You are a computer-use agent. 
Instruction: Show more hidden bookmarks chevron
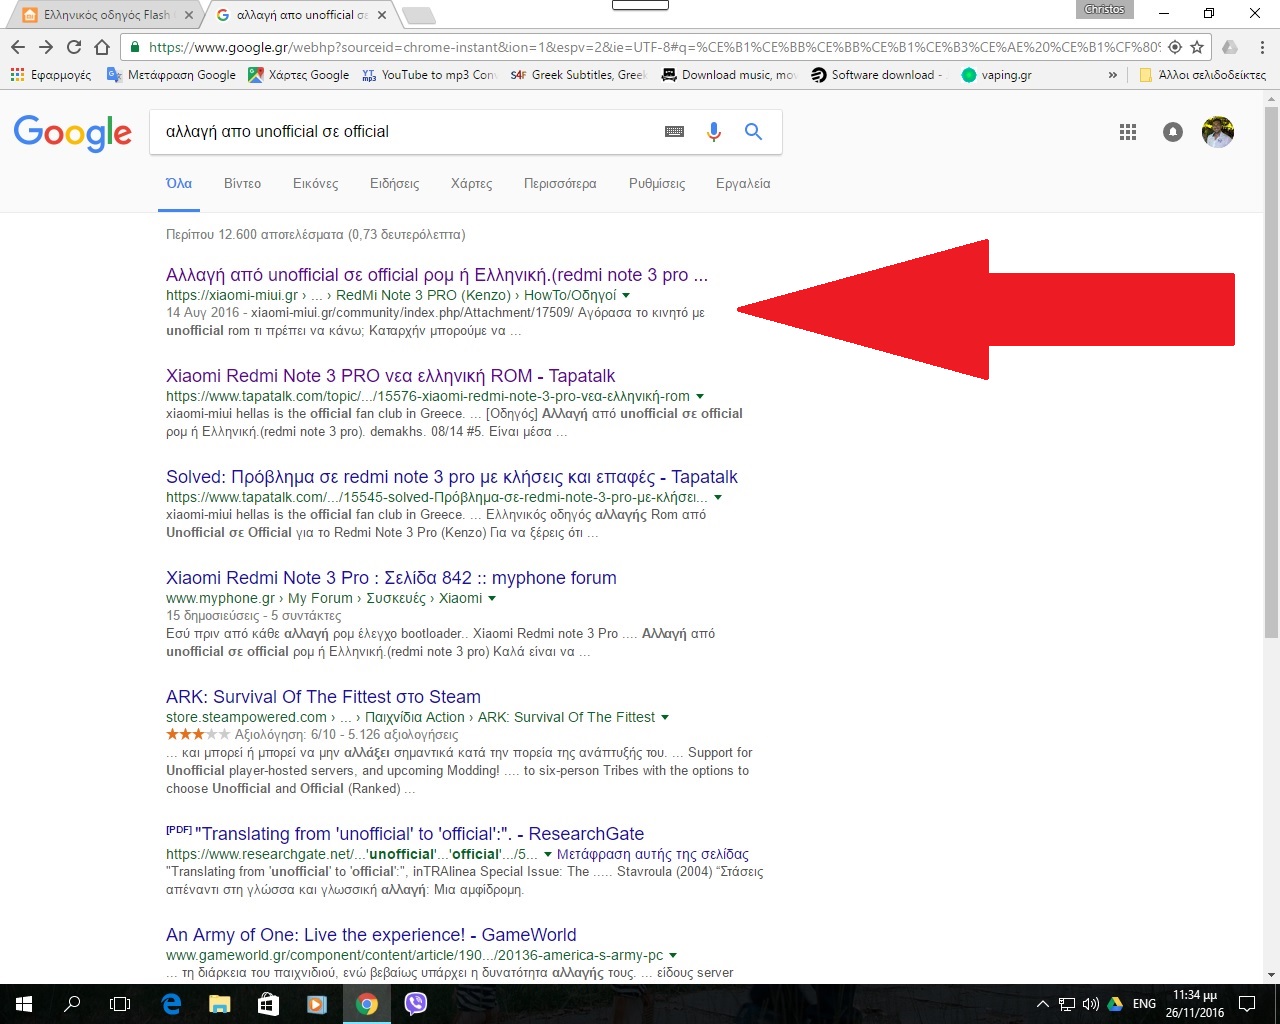[x=1113, y=75]
